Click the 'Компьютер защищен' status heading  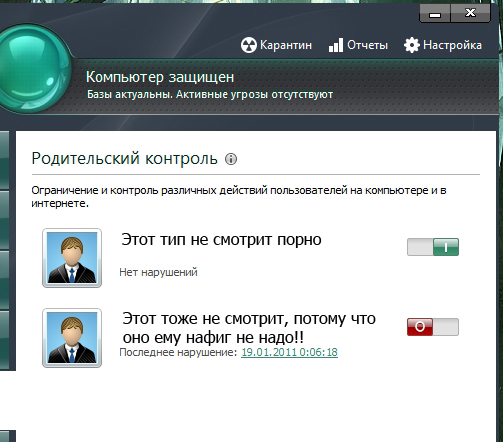160,77
